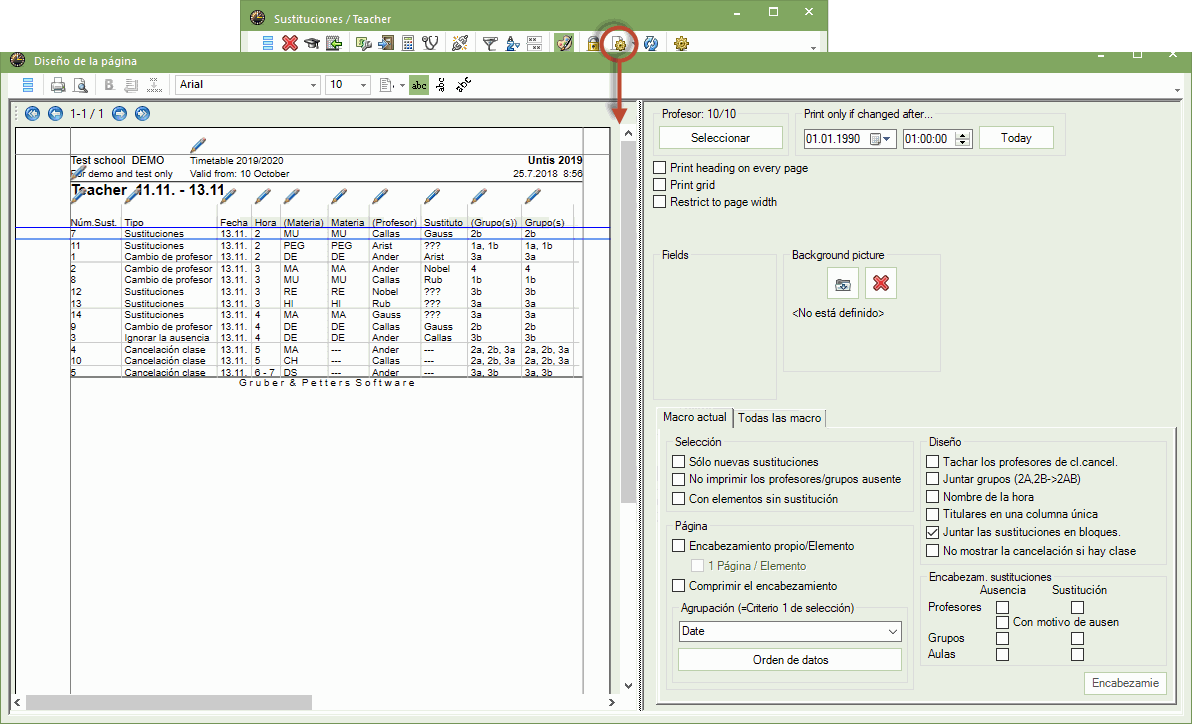
Task: Go to first page of preview
Action: point(32,113)
